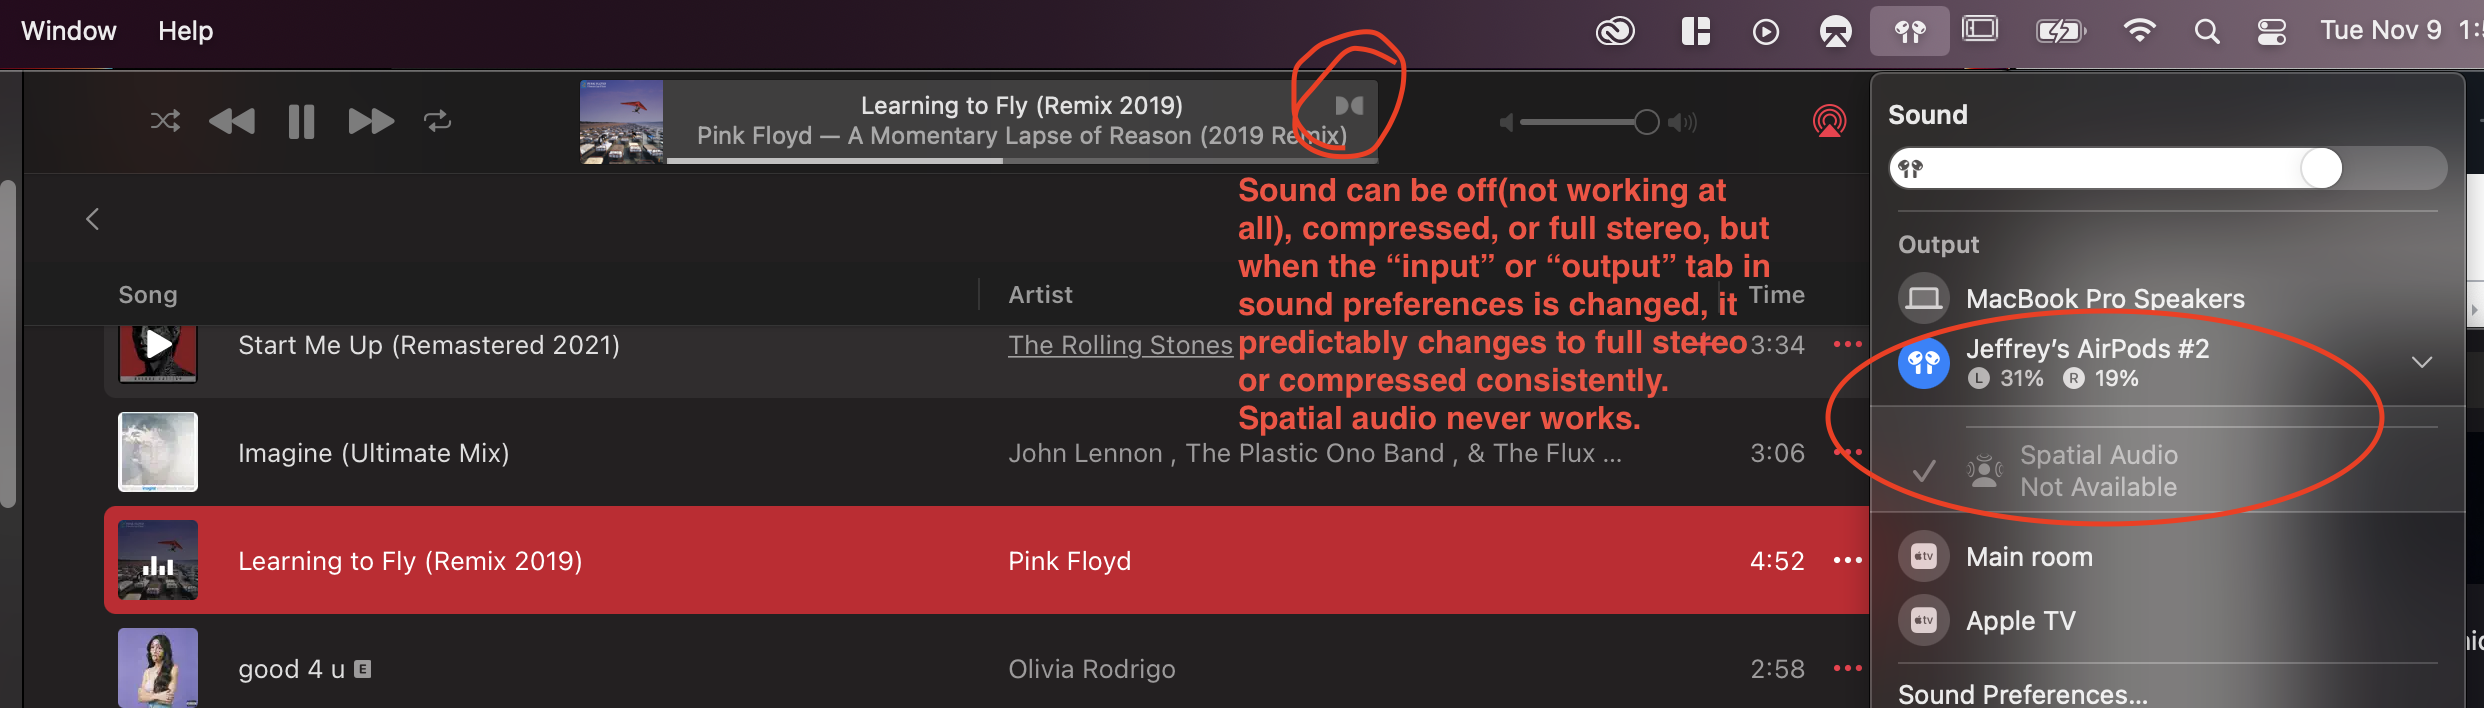
Task: Open AirPlay audio output picker in Music
Action: (1829, 122)
